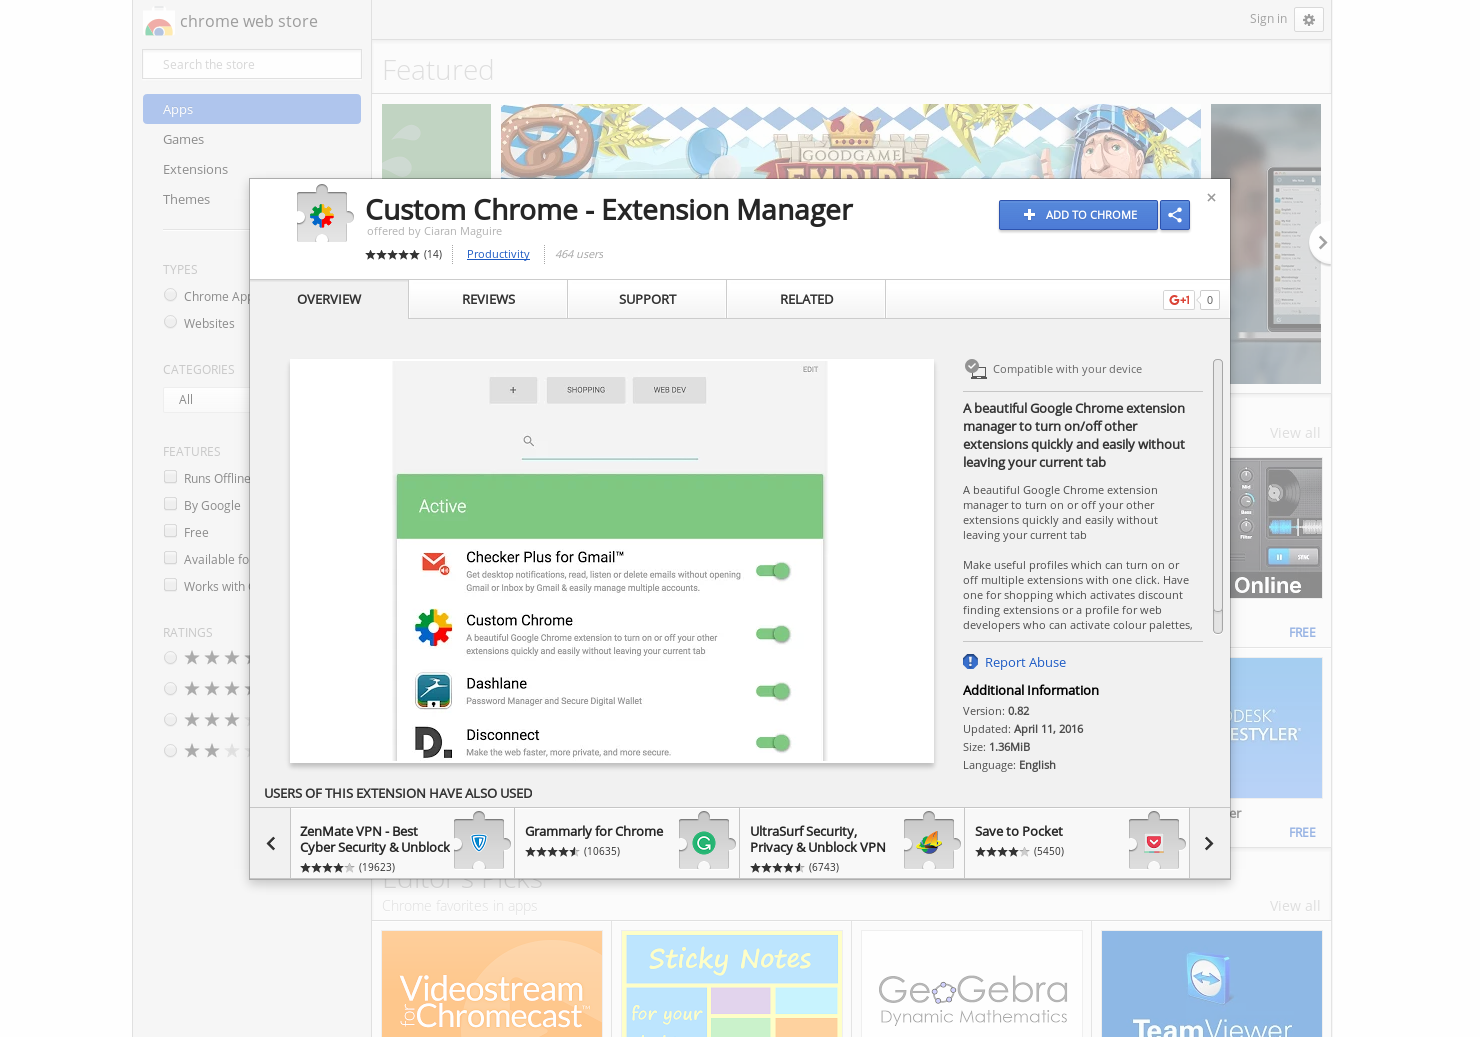1480x1037 pixels.
Task: Select Apps in the sidebar
Action: click(252, 109)
